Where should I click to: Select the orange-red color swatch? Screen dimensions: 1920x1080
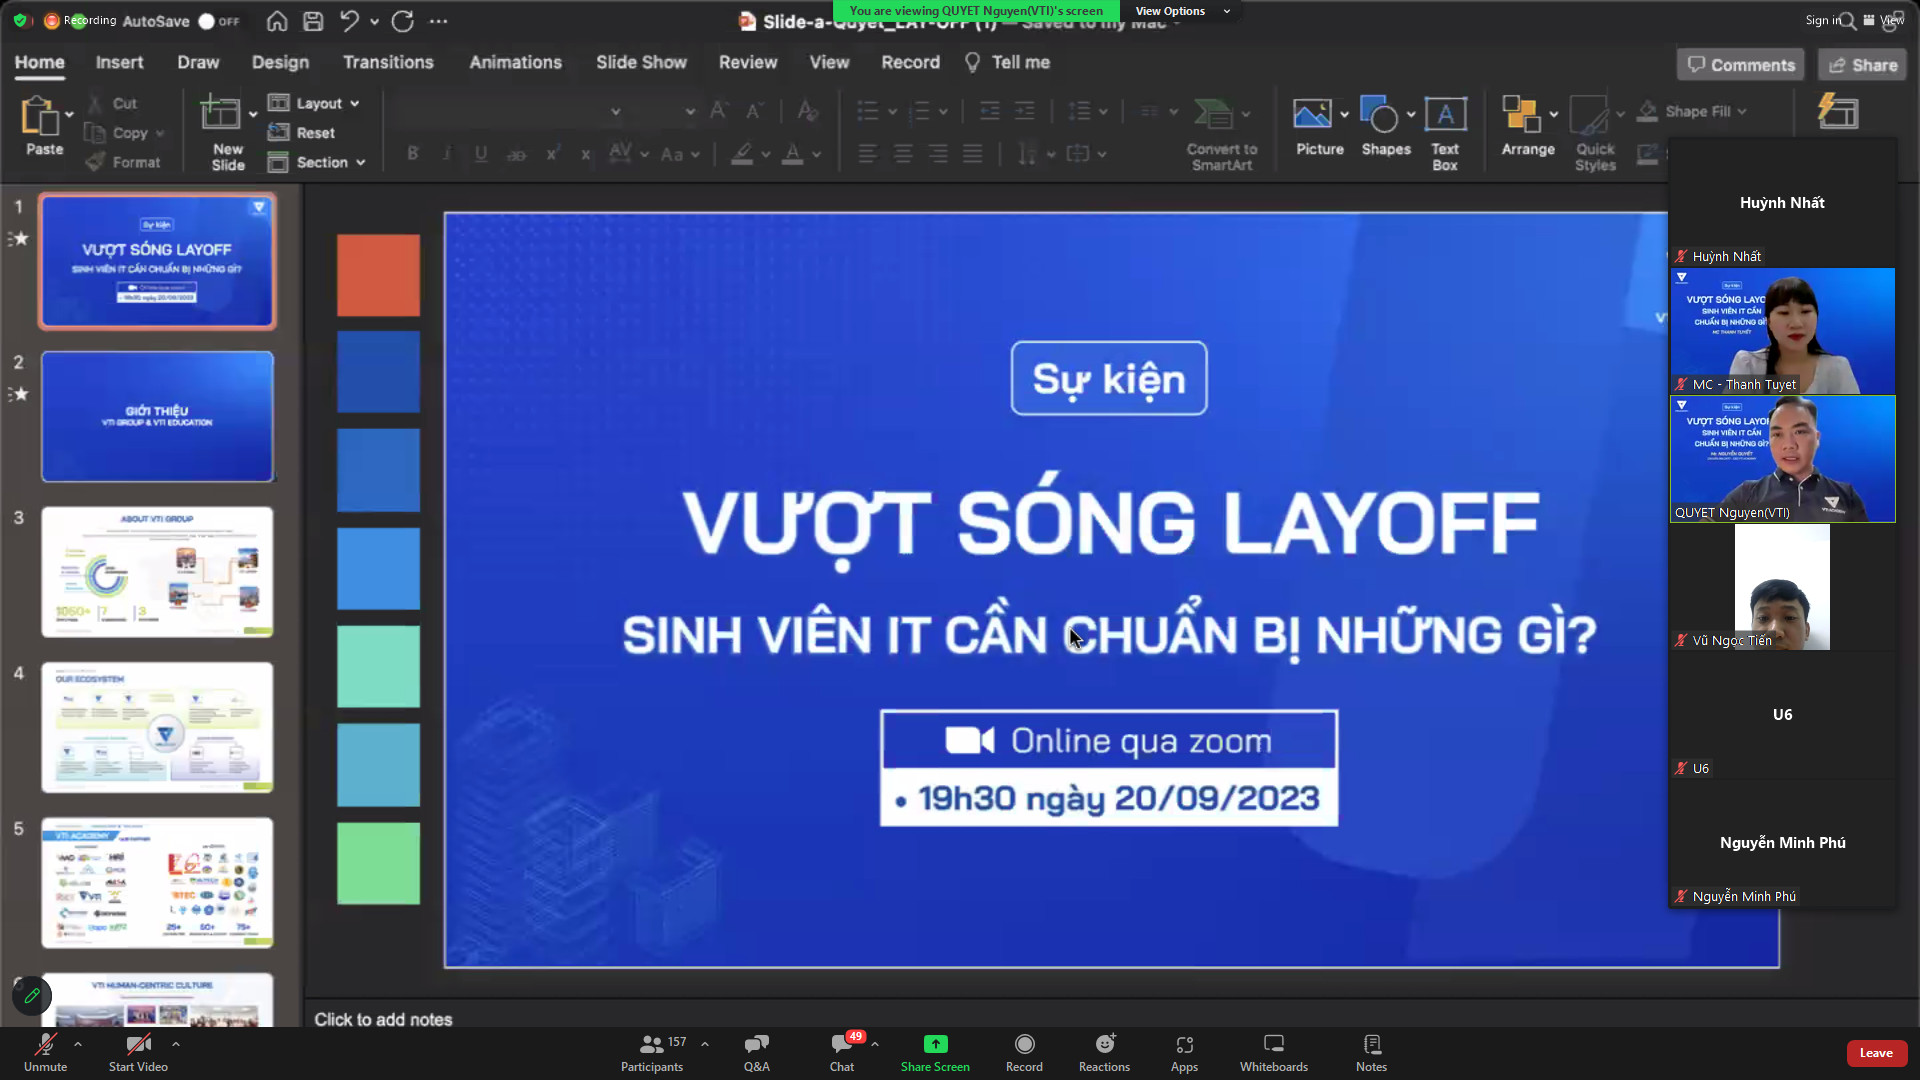(x=378, y=275)
